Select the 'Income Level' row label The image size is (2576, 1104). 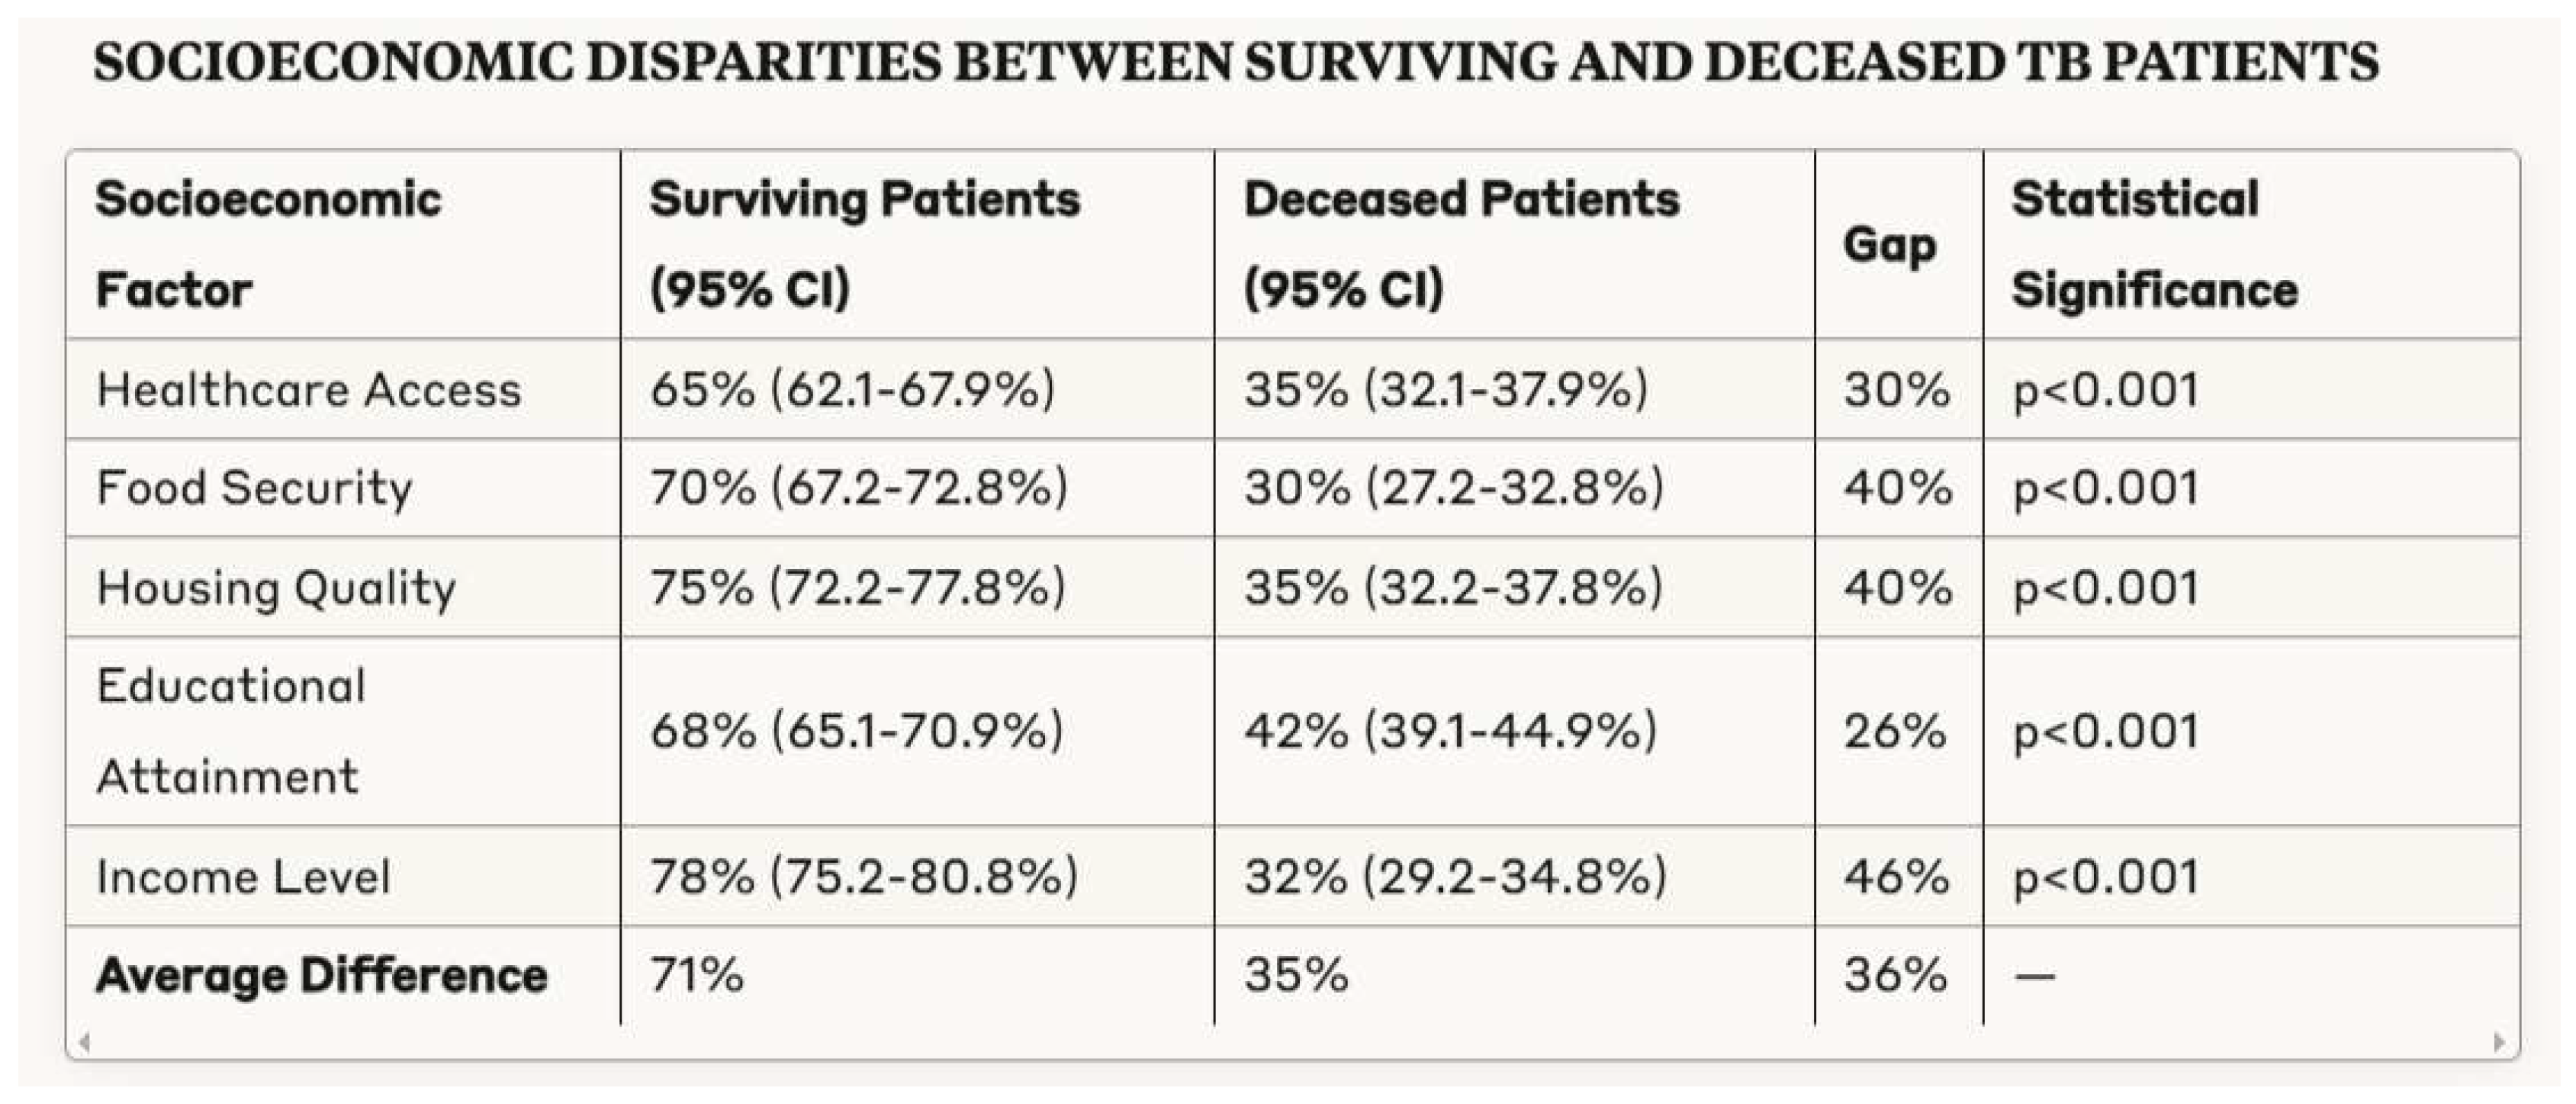point(243,877)
